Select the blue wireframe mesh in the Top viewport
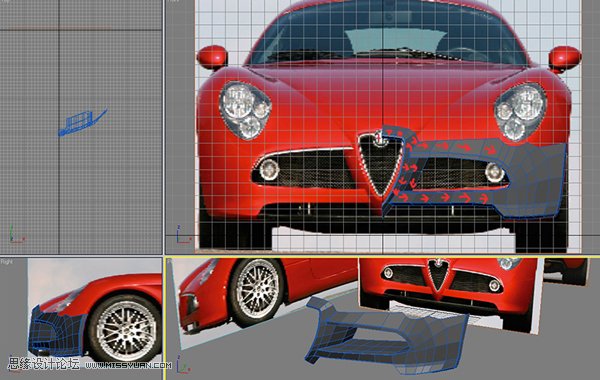Viewport: 600px width, 380px height. click(x=82, y=122)
